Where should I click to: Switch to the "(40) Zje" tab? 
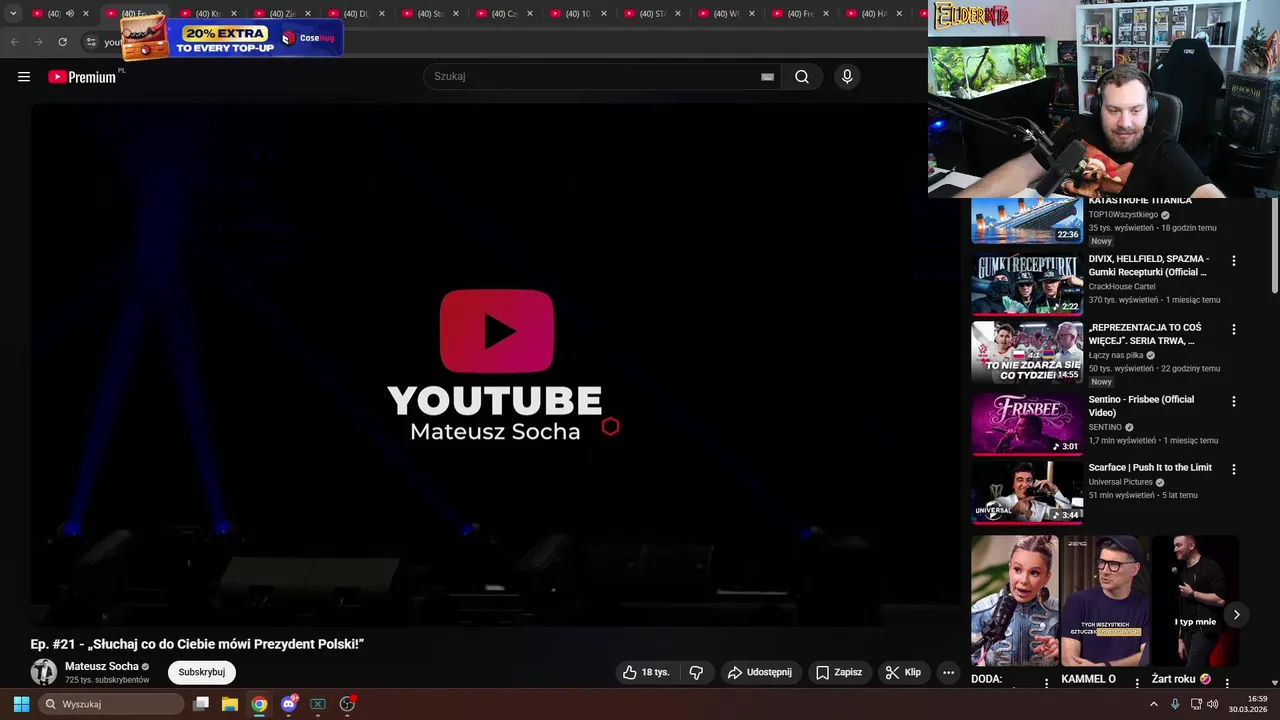click(x=282, y=14)
